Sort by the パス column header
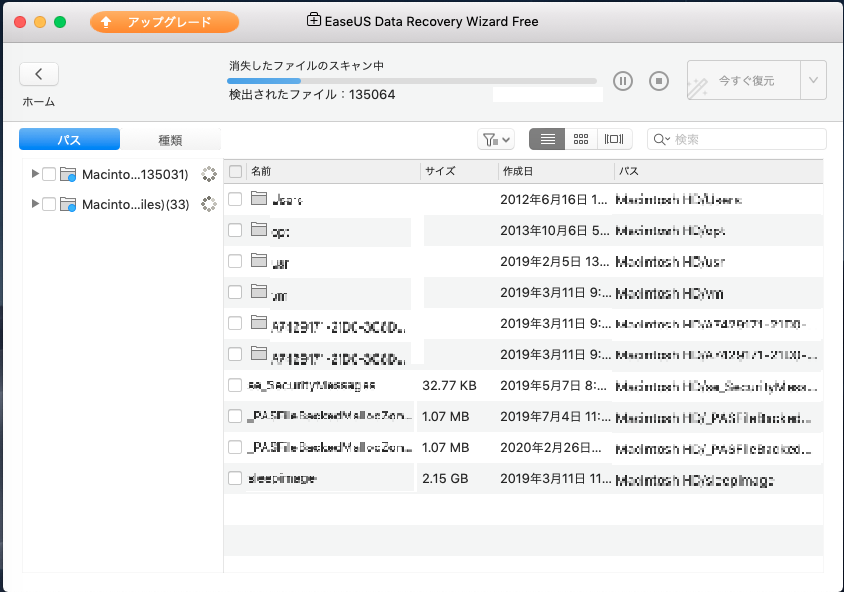844x592 pixels. [x=718, y=172]
